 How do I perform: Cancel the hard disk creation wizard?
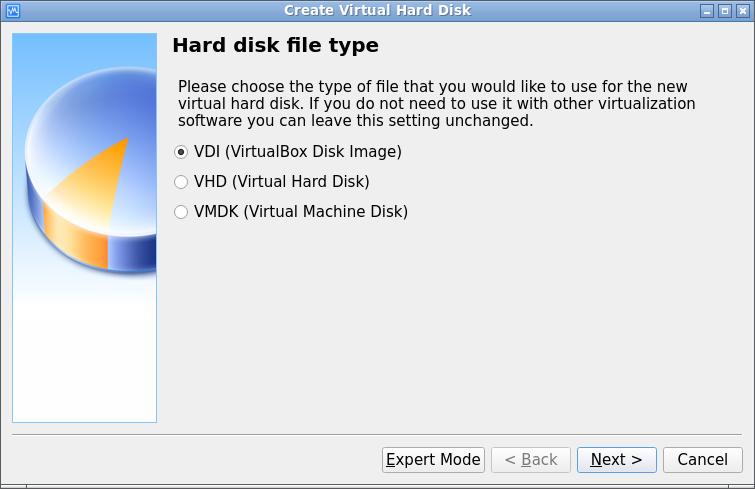(702, 460)
